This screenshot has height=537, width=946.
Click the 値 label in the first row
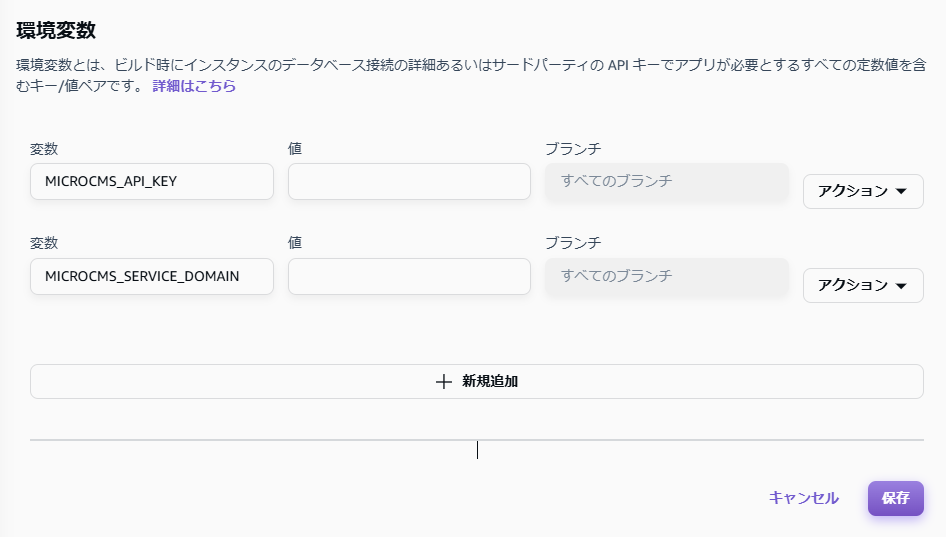(x=295, y=149)
